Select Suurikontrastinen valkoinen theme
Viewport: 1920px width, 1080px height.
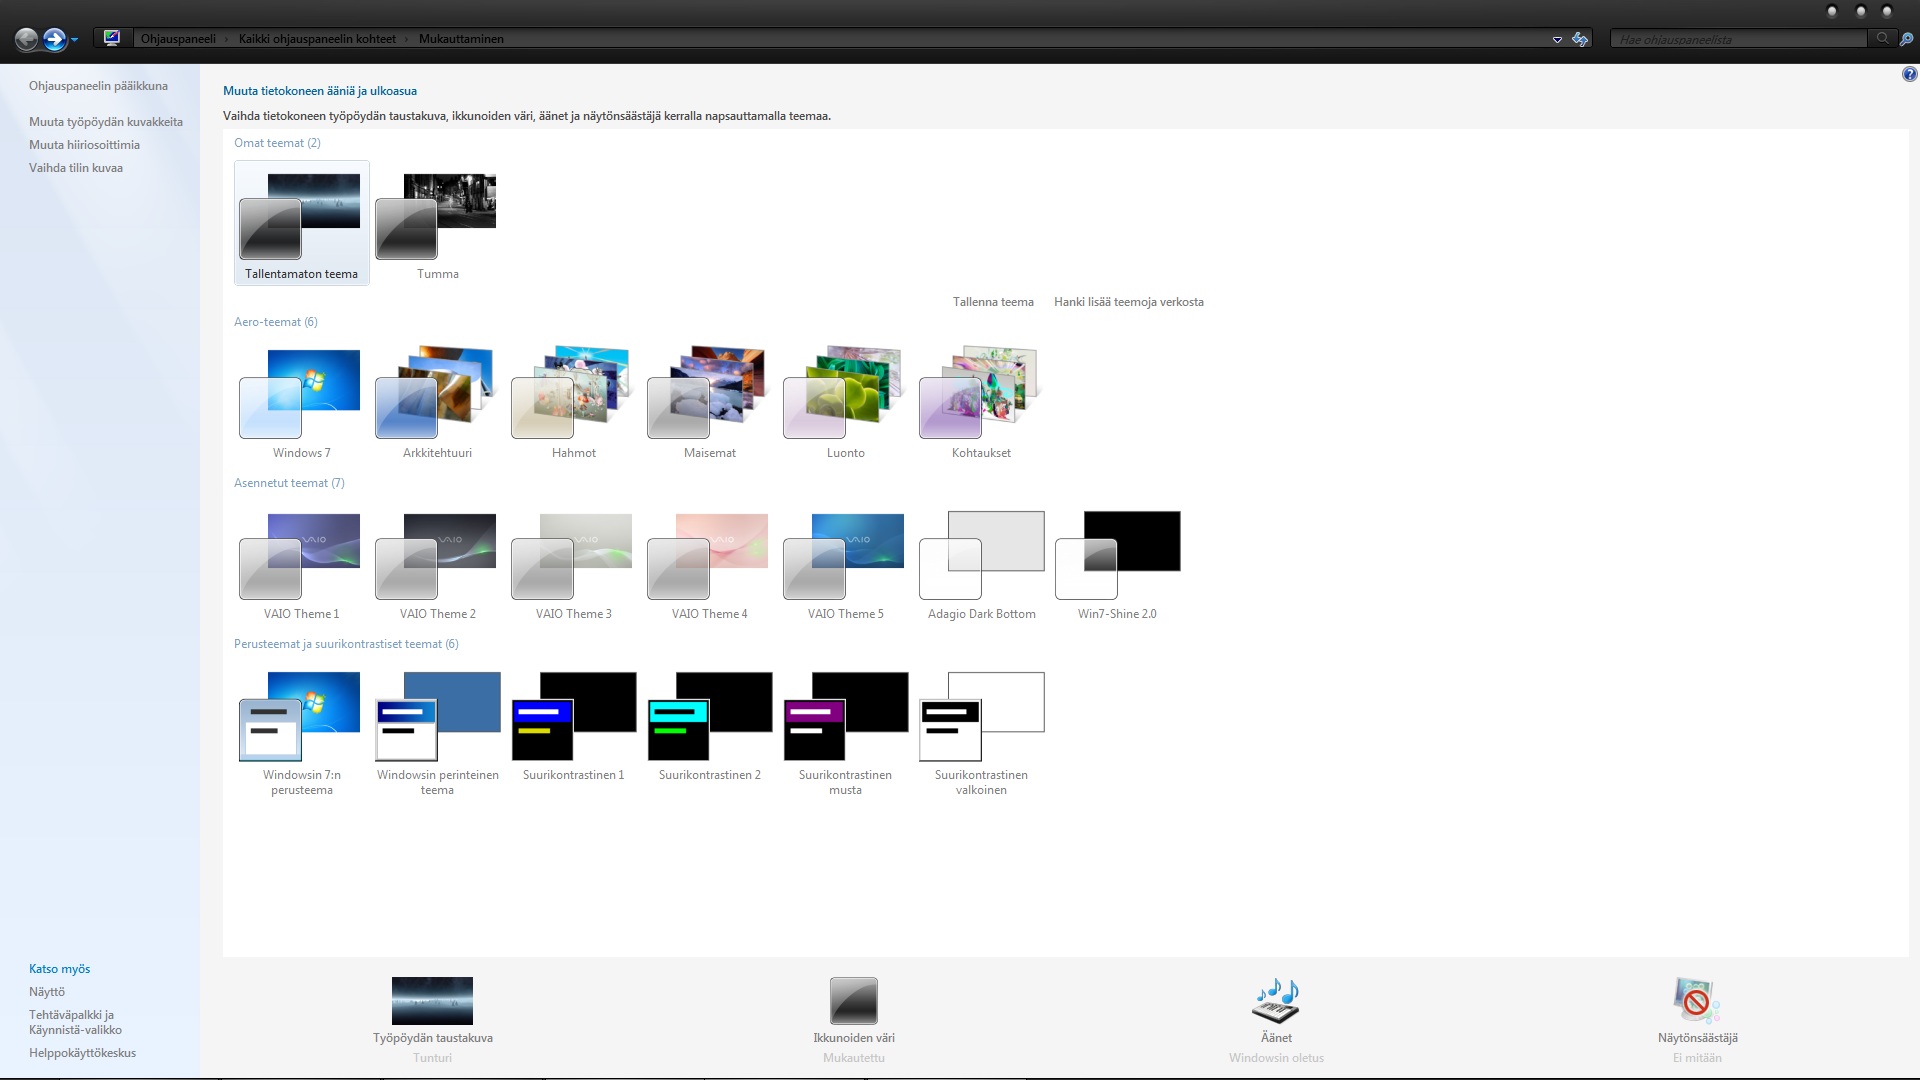[x=981, y=732]
